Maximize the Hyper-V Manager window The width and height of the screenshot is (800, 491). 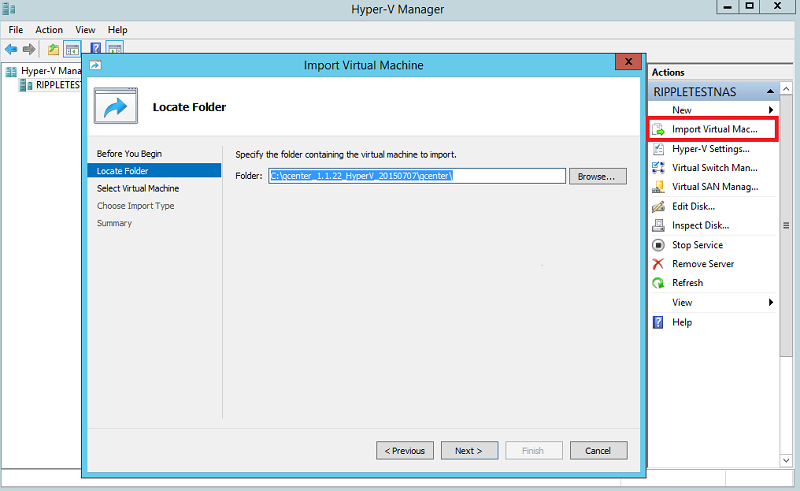click(749, 6)
